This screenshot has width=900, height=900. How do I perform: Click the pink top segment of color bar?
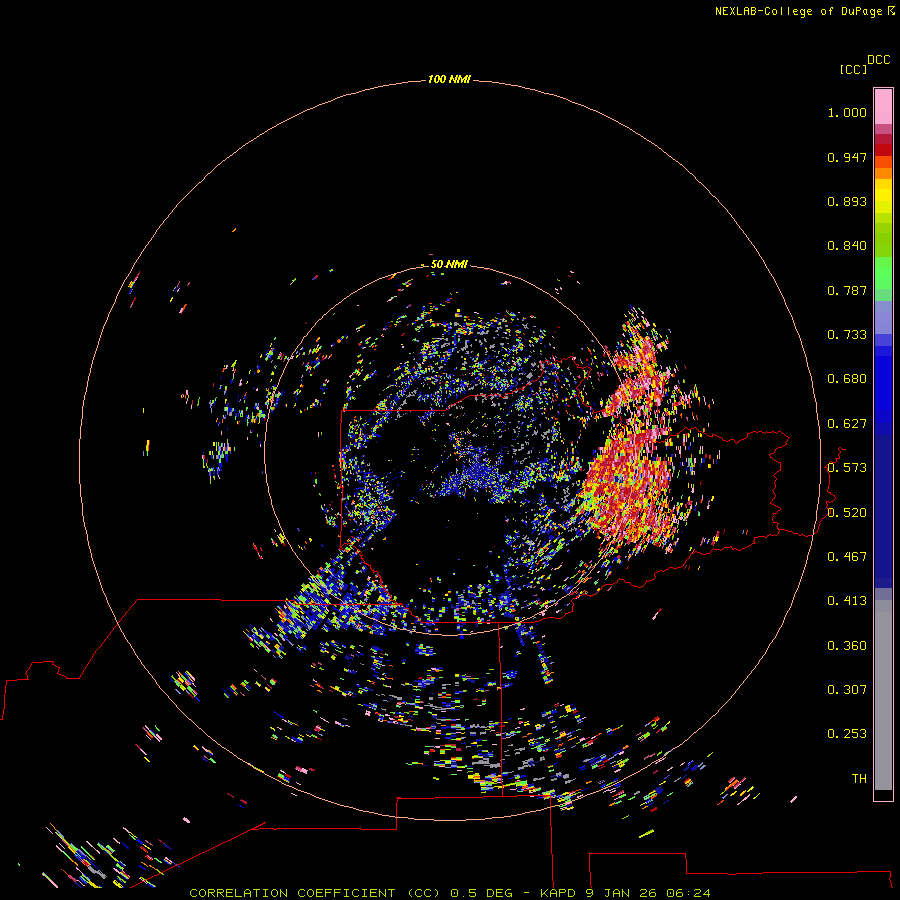click(883, 107)
